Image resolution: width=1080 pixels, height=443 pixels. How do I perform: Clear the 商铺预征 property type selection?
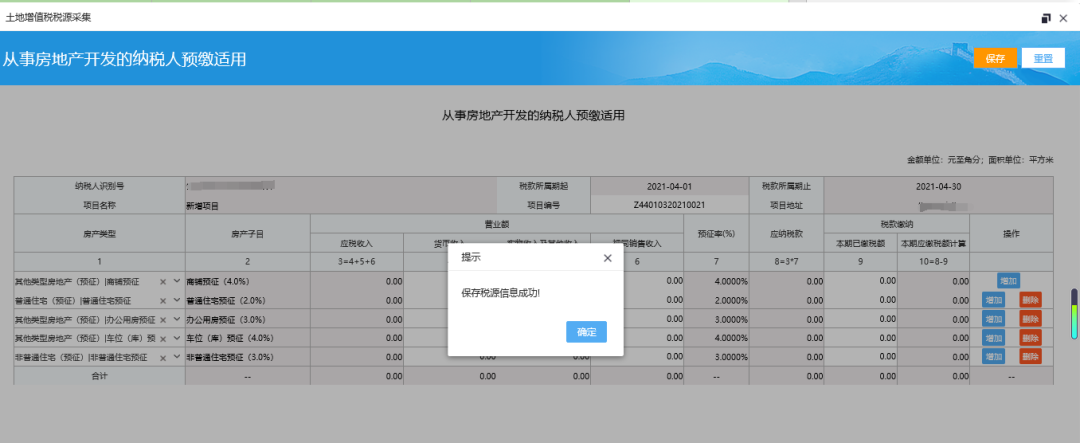coord(163,282)
